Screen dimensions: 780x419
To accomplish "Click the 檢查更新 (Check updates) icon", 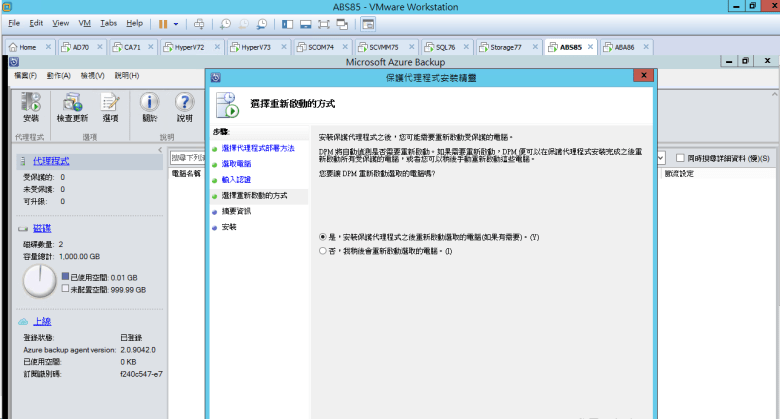I will click(x=72, y=105).
